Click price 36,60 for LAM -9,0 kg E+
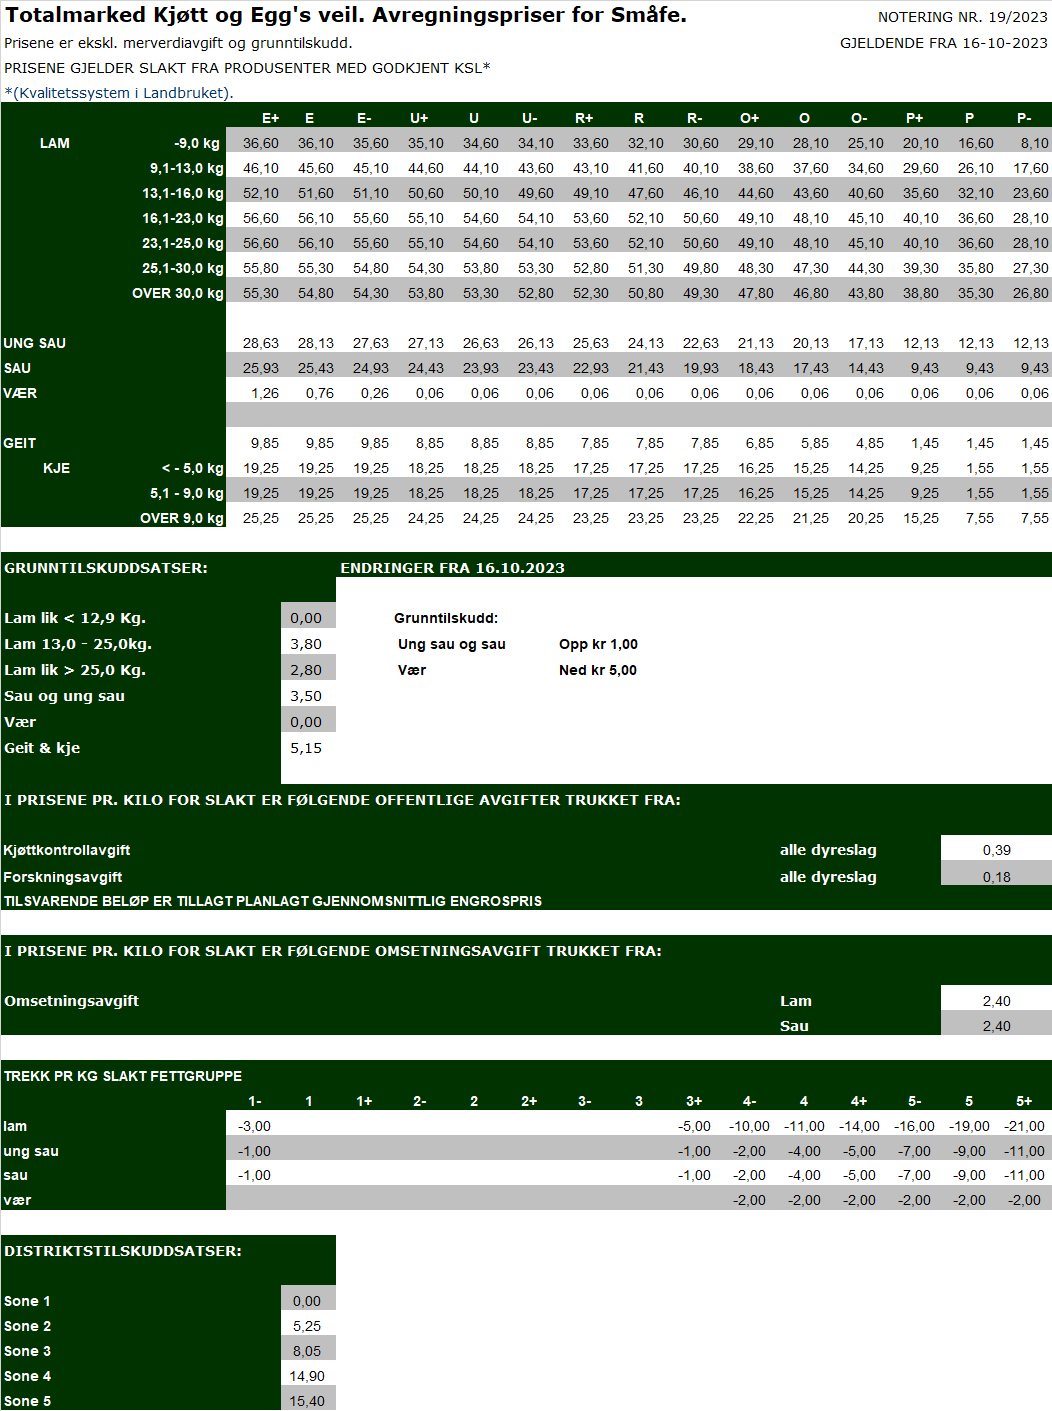 (x=261, y=143)
